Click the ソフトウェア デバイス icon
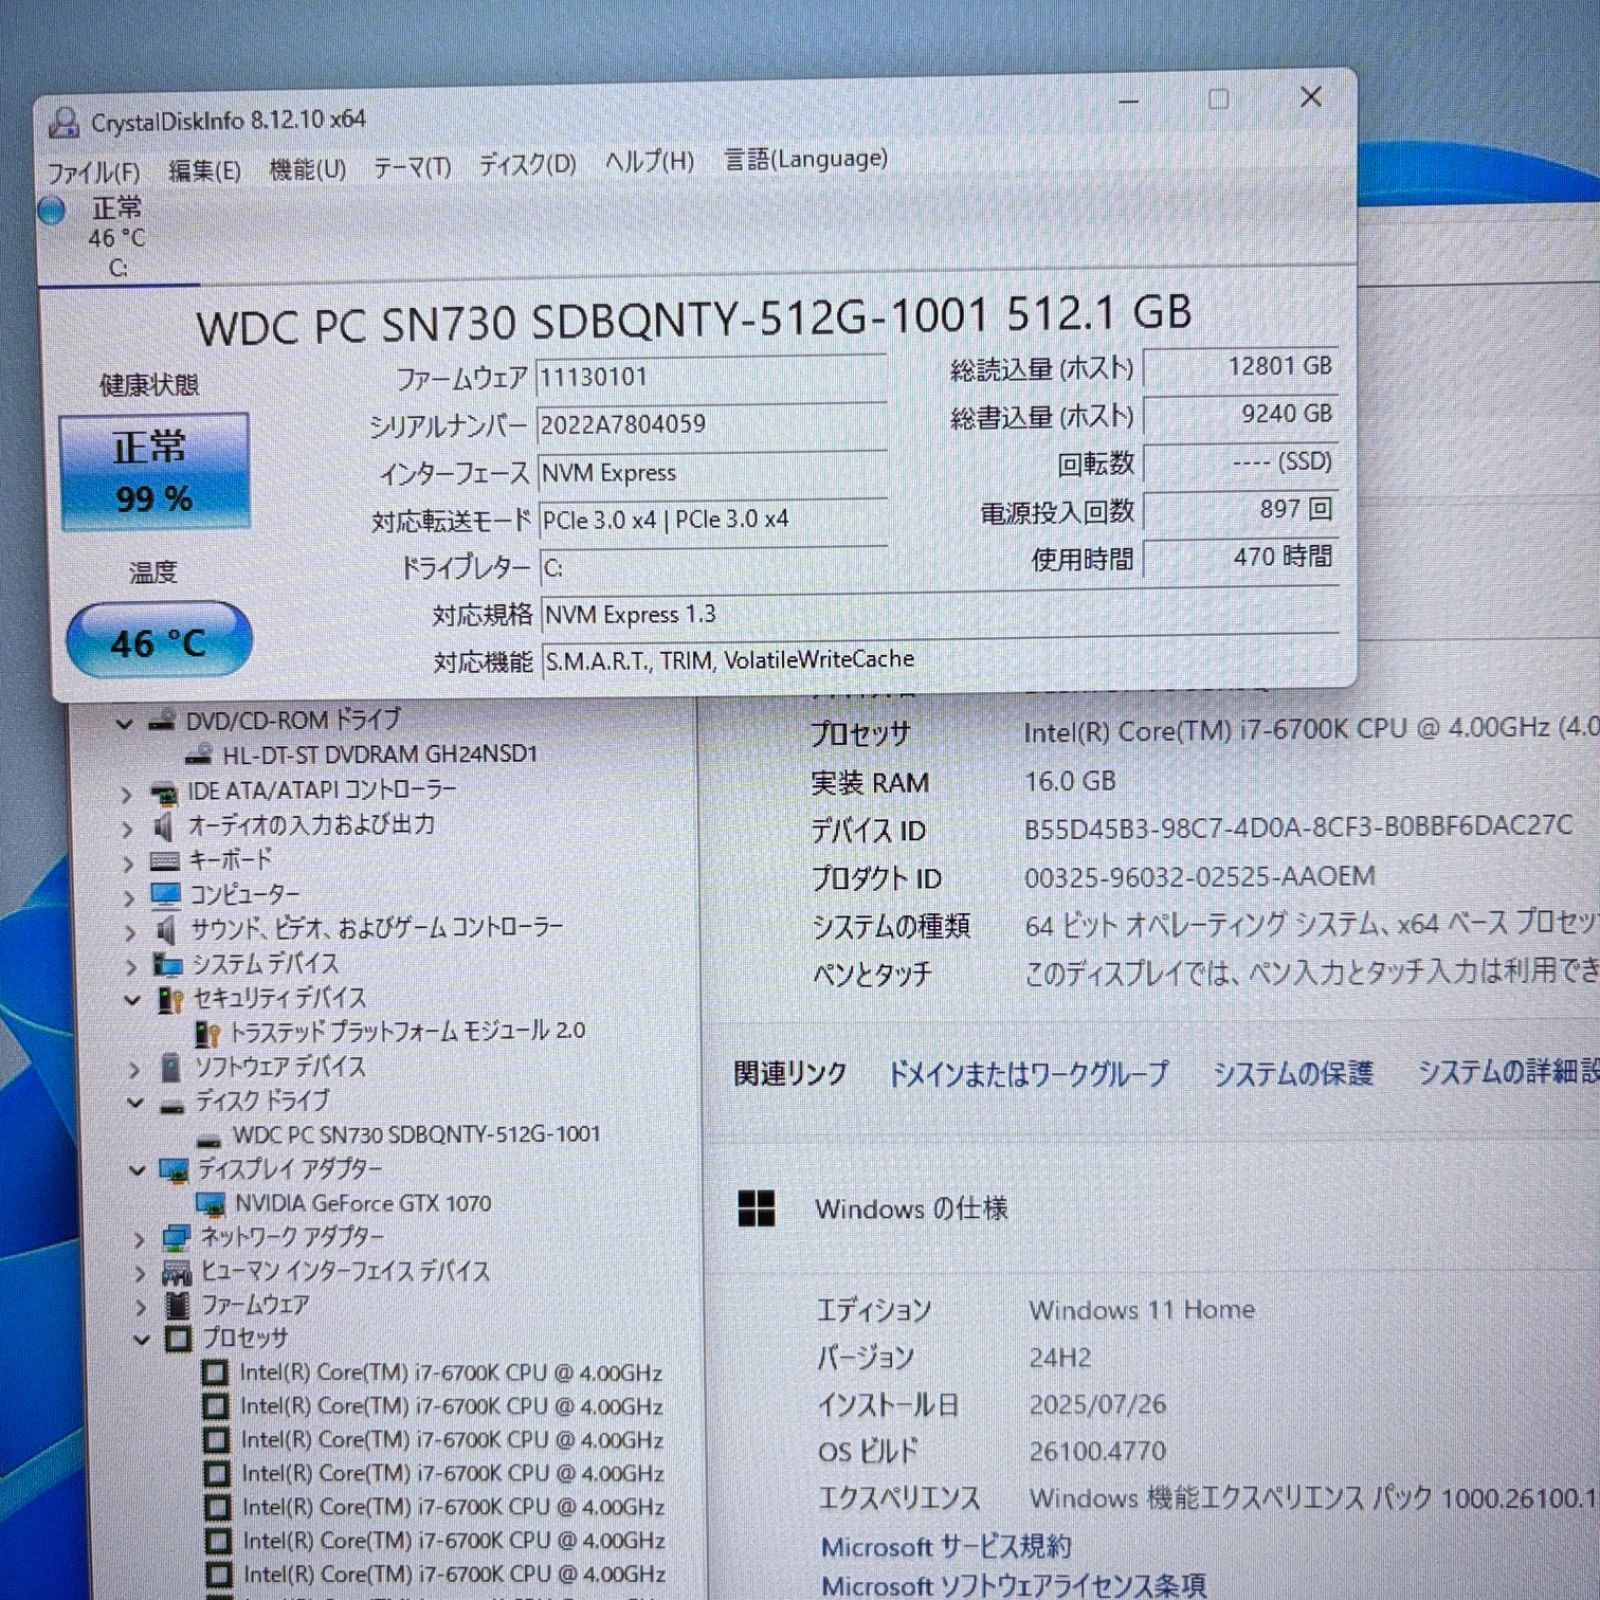1600x1600 pixels. 171,1069
